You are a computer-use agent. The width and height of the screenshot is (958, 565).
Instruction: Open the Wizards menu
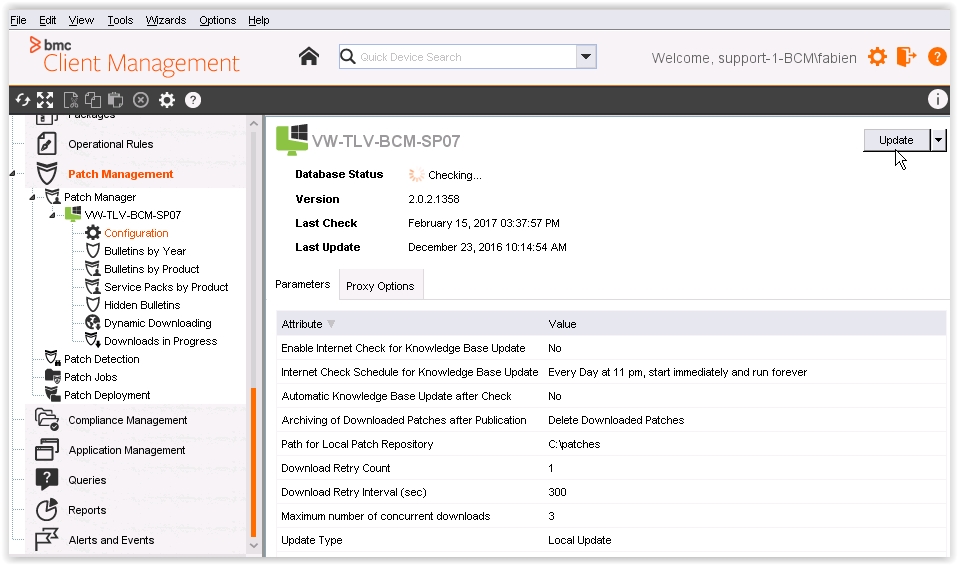166,20
